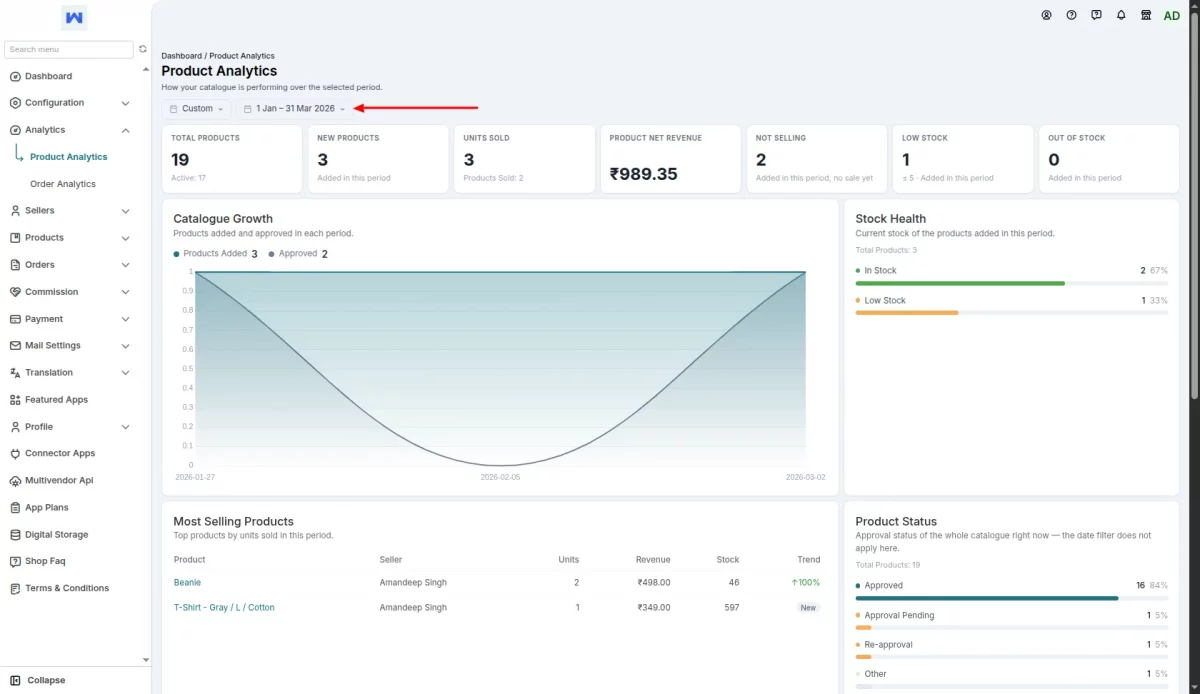Screen dimensions: 1200x694
Task: Click the Connector Apps plug icon
Action: pyautogui.click(x=15, y=454)
